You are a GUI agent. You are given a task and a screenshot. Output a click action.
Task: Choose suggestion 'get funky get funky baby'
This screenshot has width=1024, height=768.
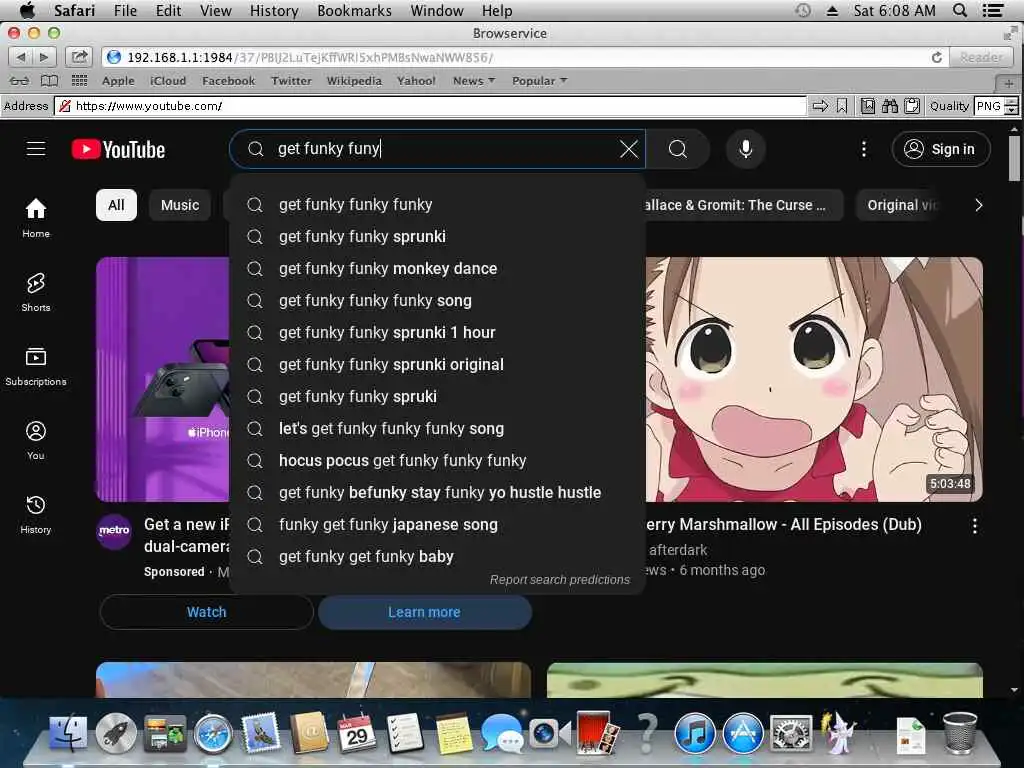click(x=437, y=556)
